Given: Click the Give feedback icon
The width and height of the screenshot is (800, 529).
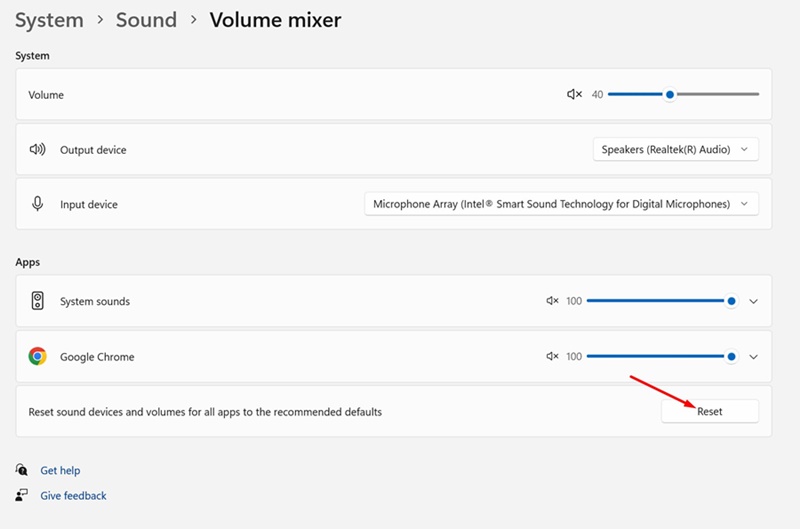Looking at the screenshot, I should tap(22, 495).
